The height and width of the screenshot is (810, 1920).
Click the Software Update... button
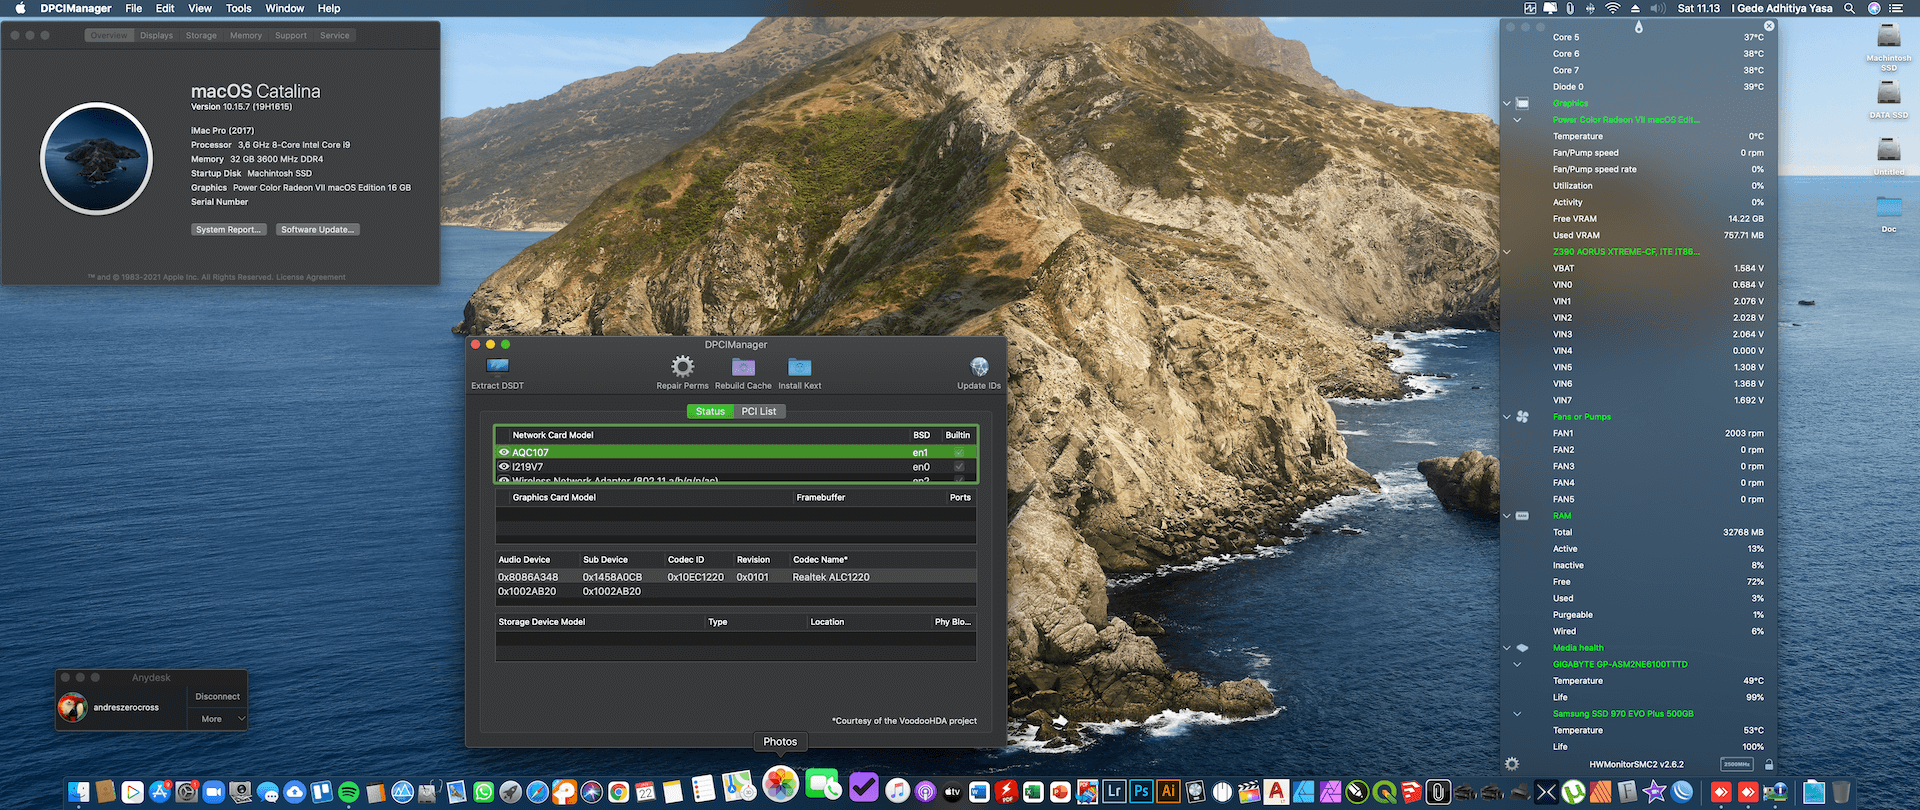tap(317, 230)
